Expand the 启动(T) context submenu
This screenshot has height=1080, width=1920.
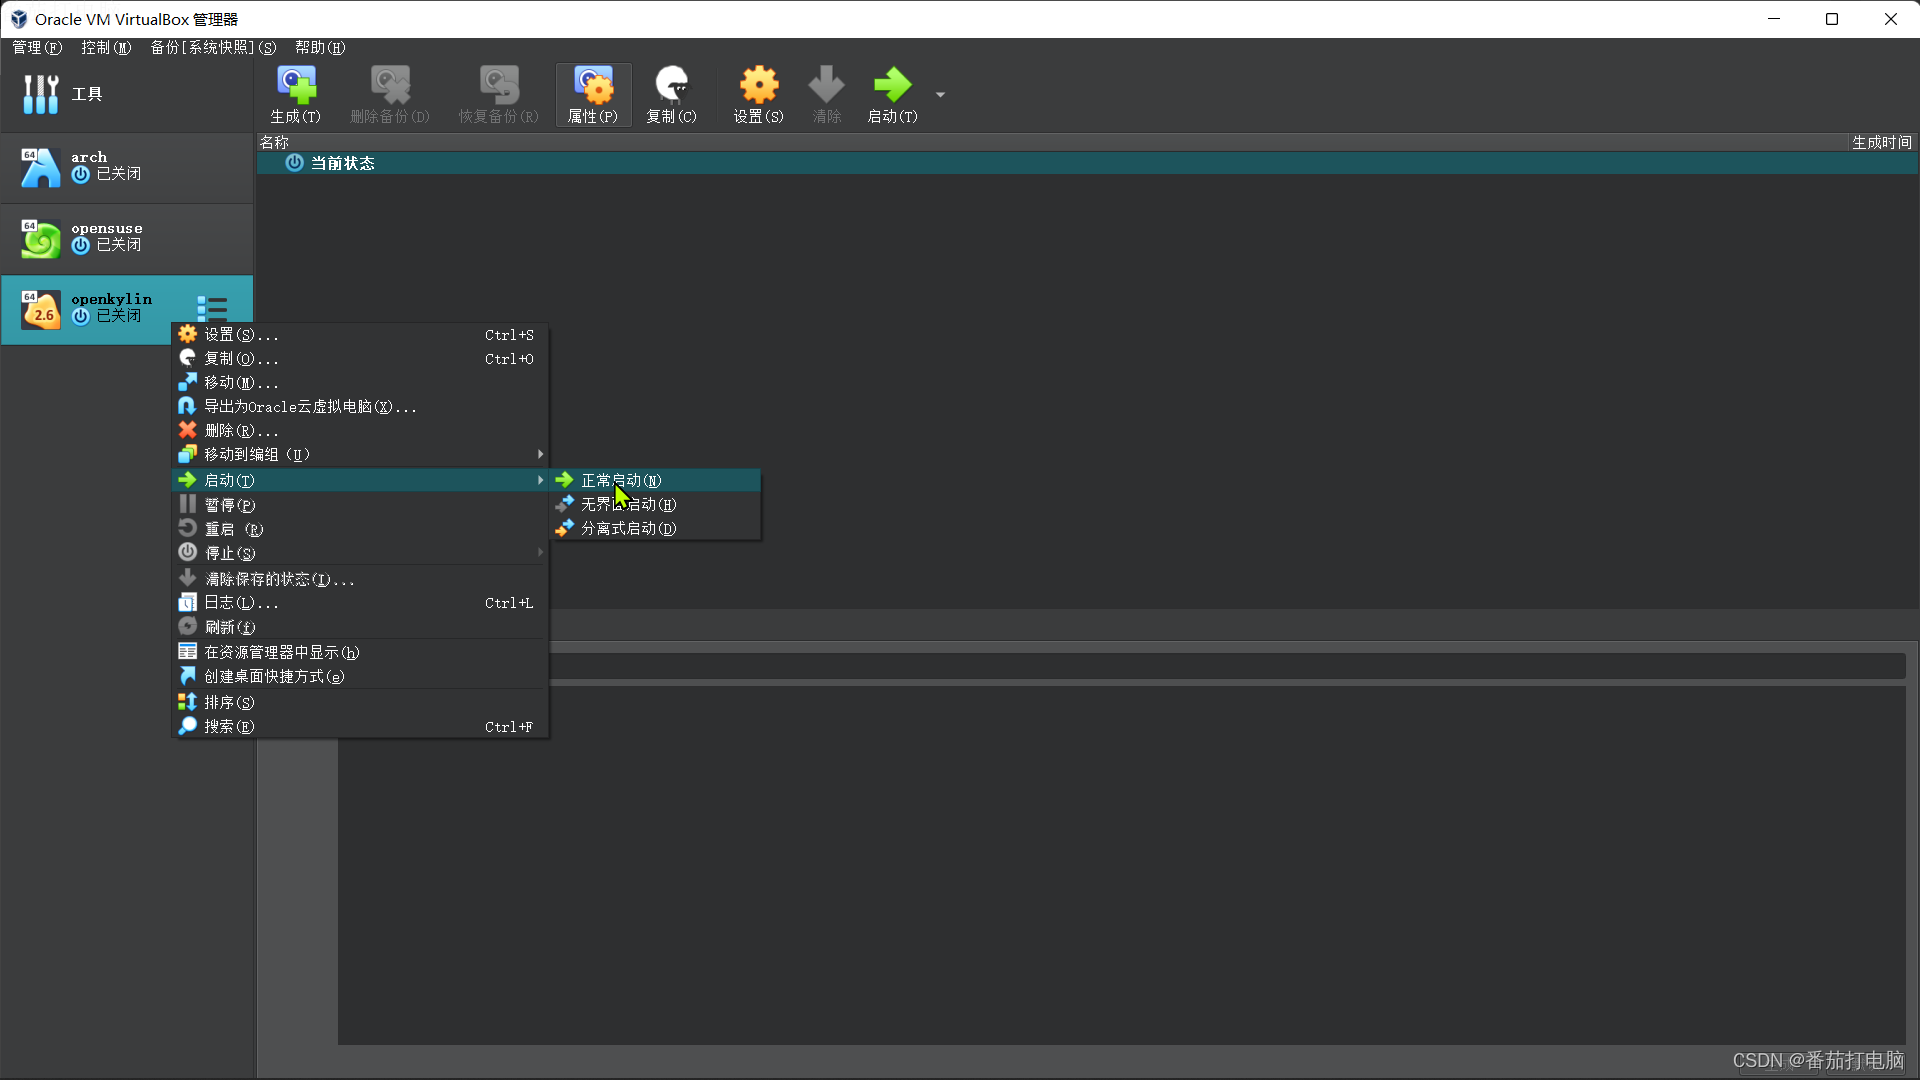pos(360,481)
